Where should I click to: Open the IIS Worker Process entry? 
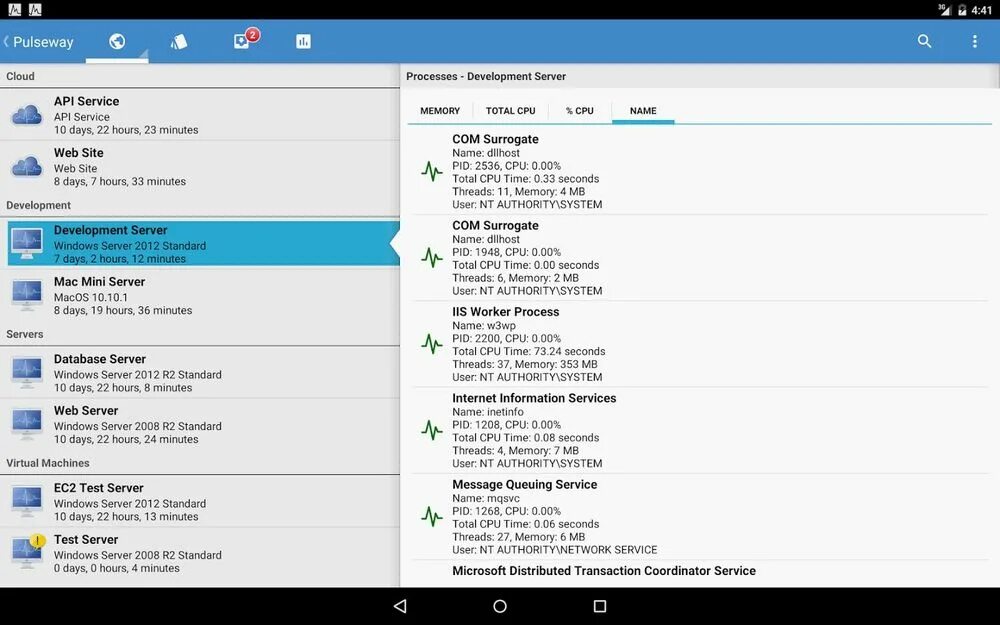(700, 344)
